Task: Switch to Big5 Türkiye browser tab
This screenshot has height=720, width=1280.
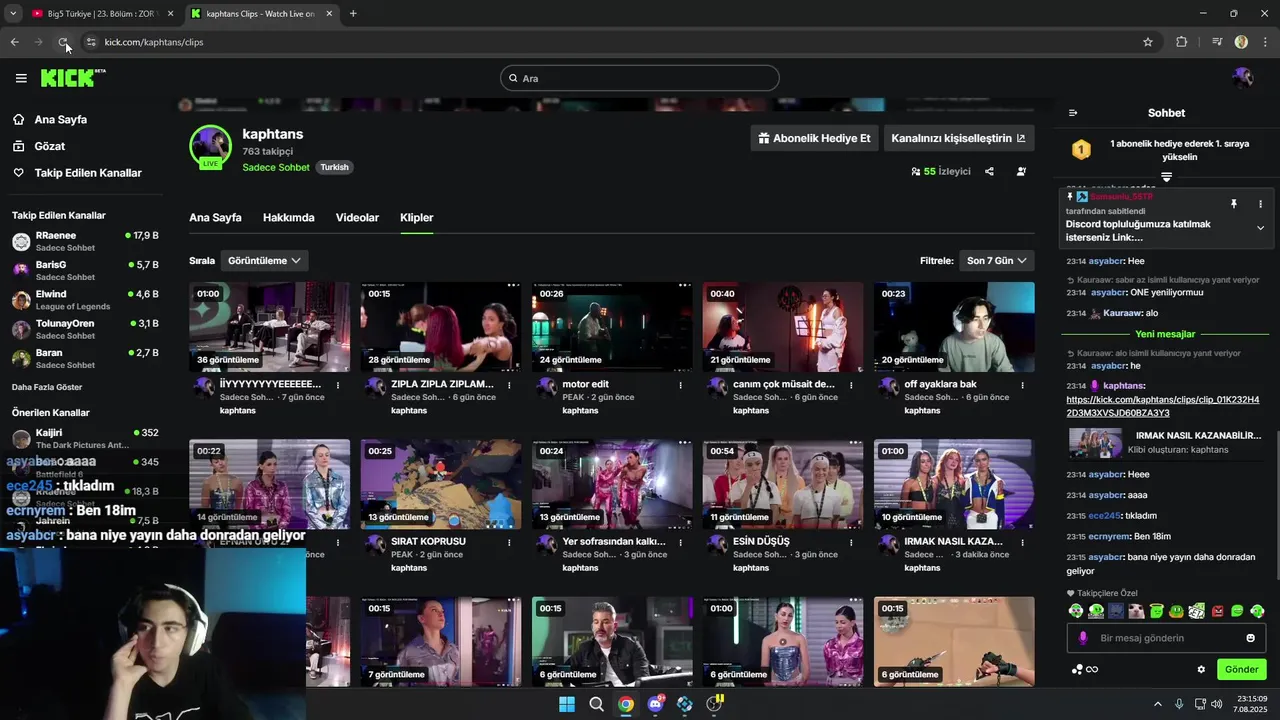Action: tap(101, 13)
